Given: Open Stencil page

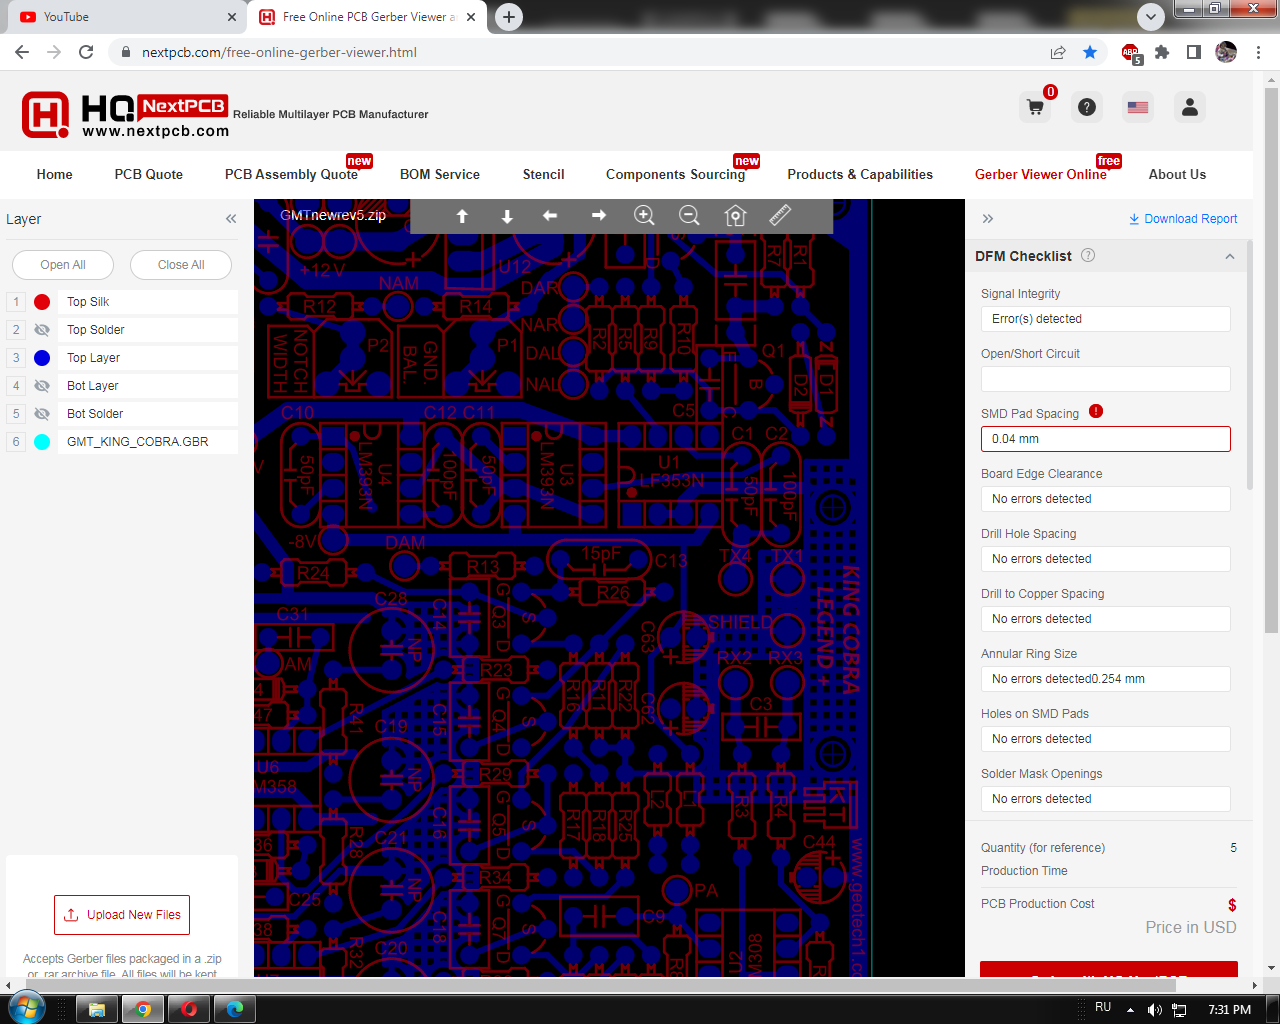Looking at the screenshot, I should coord(544,174).
